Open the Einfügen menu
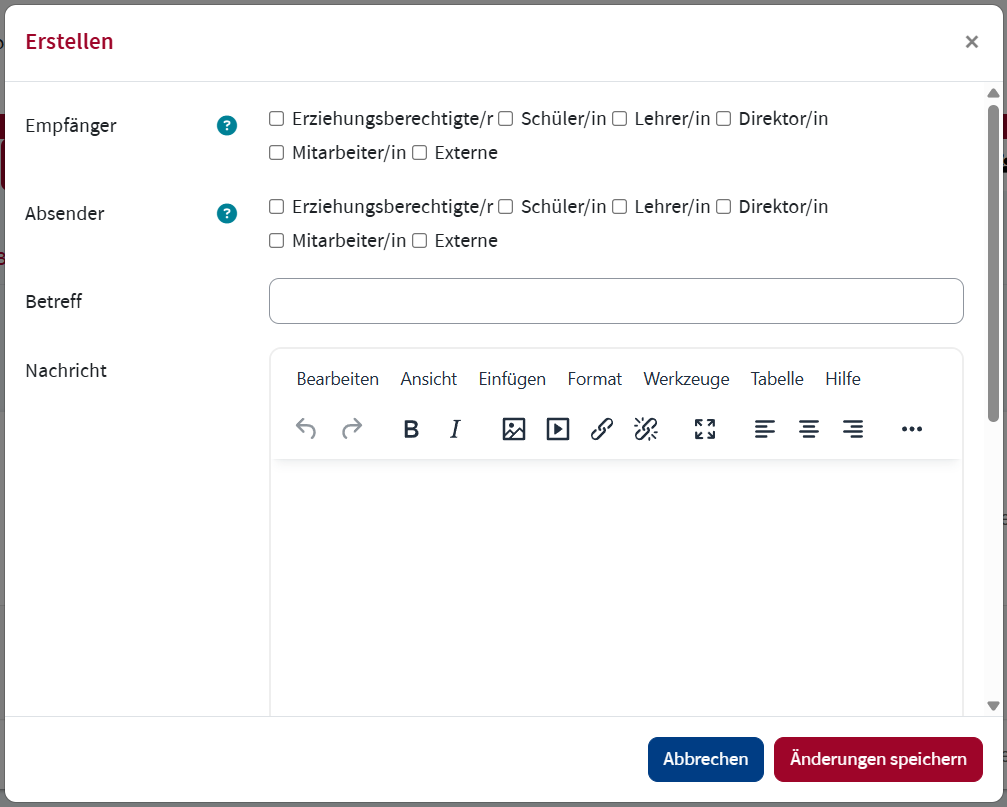This screenshot has width=1007, height=807. (x=512, y=379)
